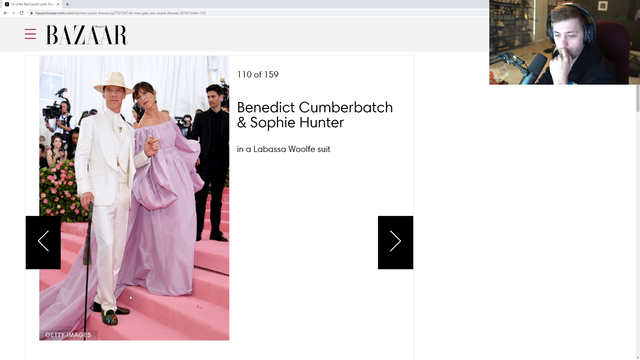Click the page vertical scrollbar thumb
Image resolution: width=640 pixels, height=360 pixels.
click(x=638, y=98)
